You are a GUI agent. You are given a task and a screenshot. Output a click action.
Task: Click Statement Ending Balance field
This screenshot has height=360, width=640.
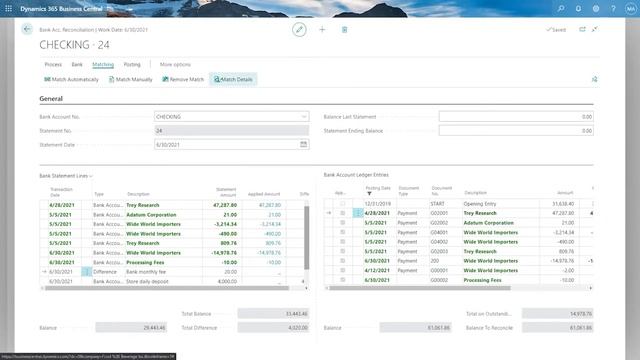[516, 131]
